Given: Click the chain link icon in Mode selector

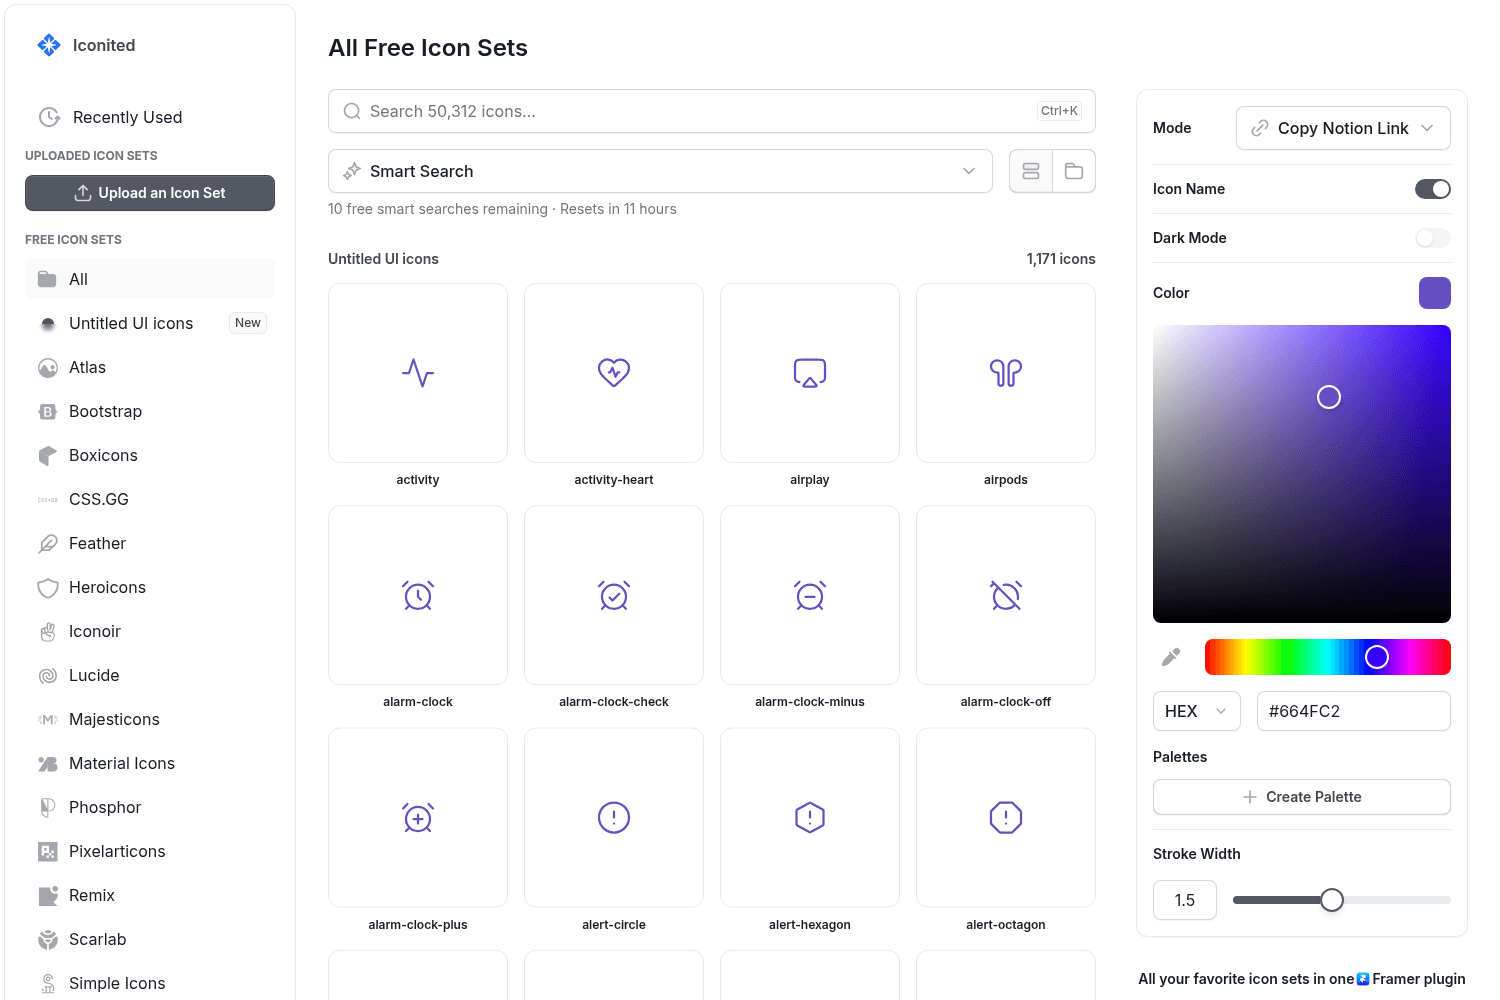Looking at the screenshot, I should [x=1260, y=128].
